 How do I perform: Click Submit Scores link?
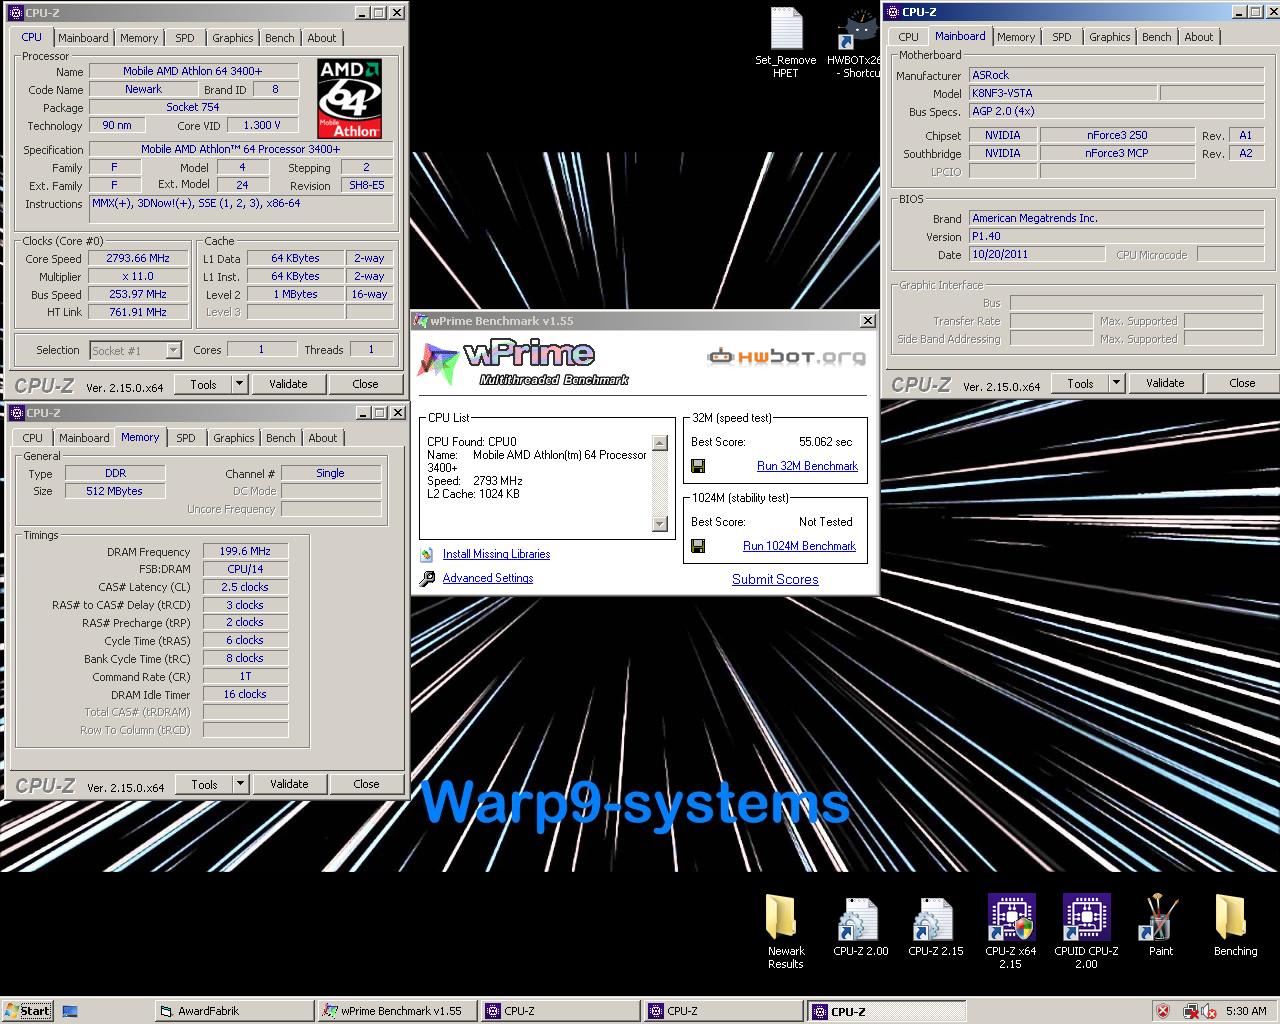pyautogui.click(x=775, y=579)
